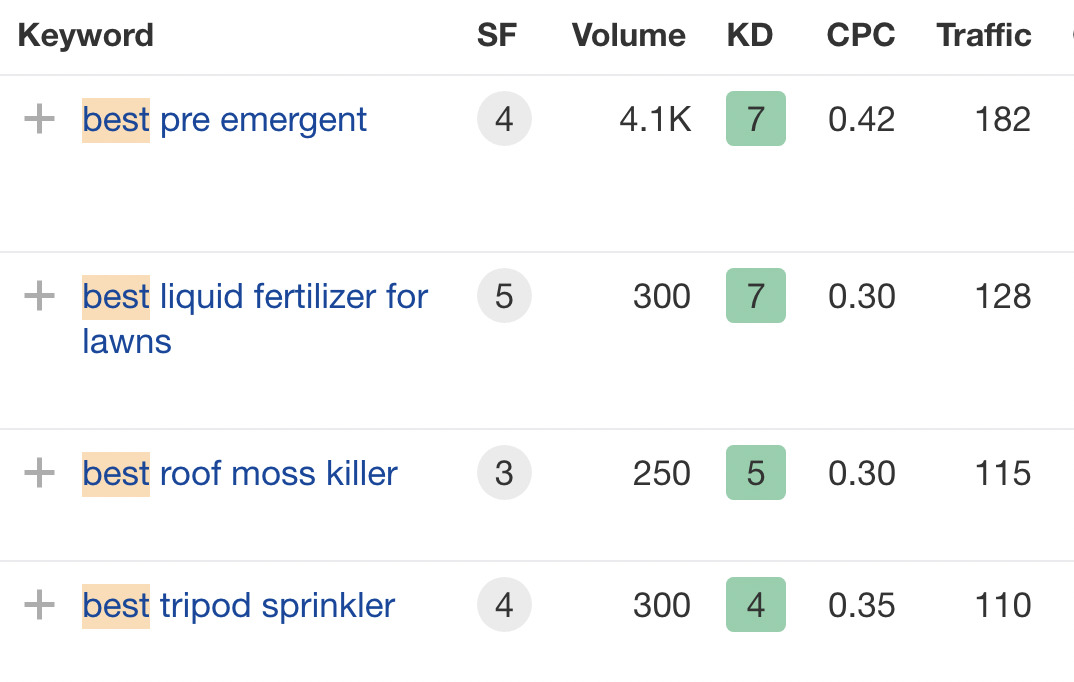Click the green KD indicator showing 7 for liquid fertilizer
The width and height of the screenshot is (1074, 682).
[x=755, y=295]
